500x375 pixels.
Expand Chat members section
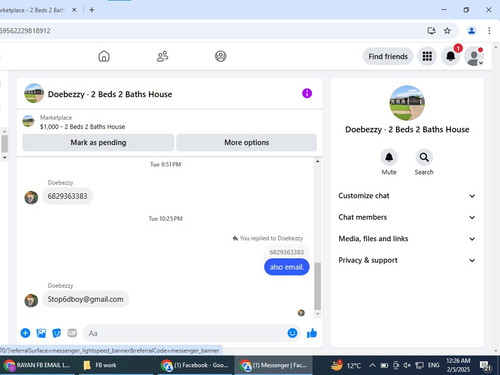coord(406,217)
